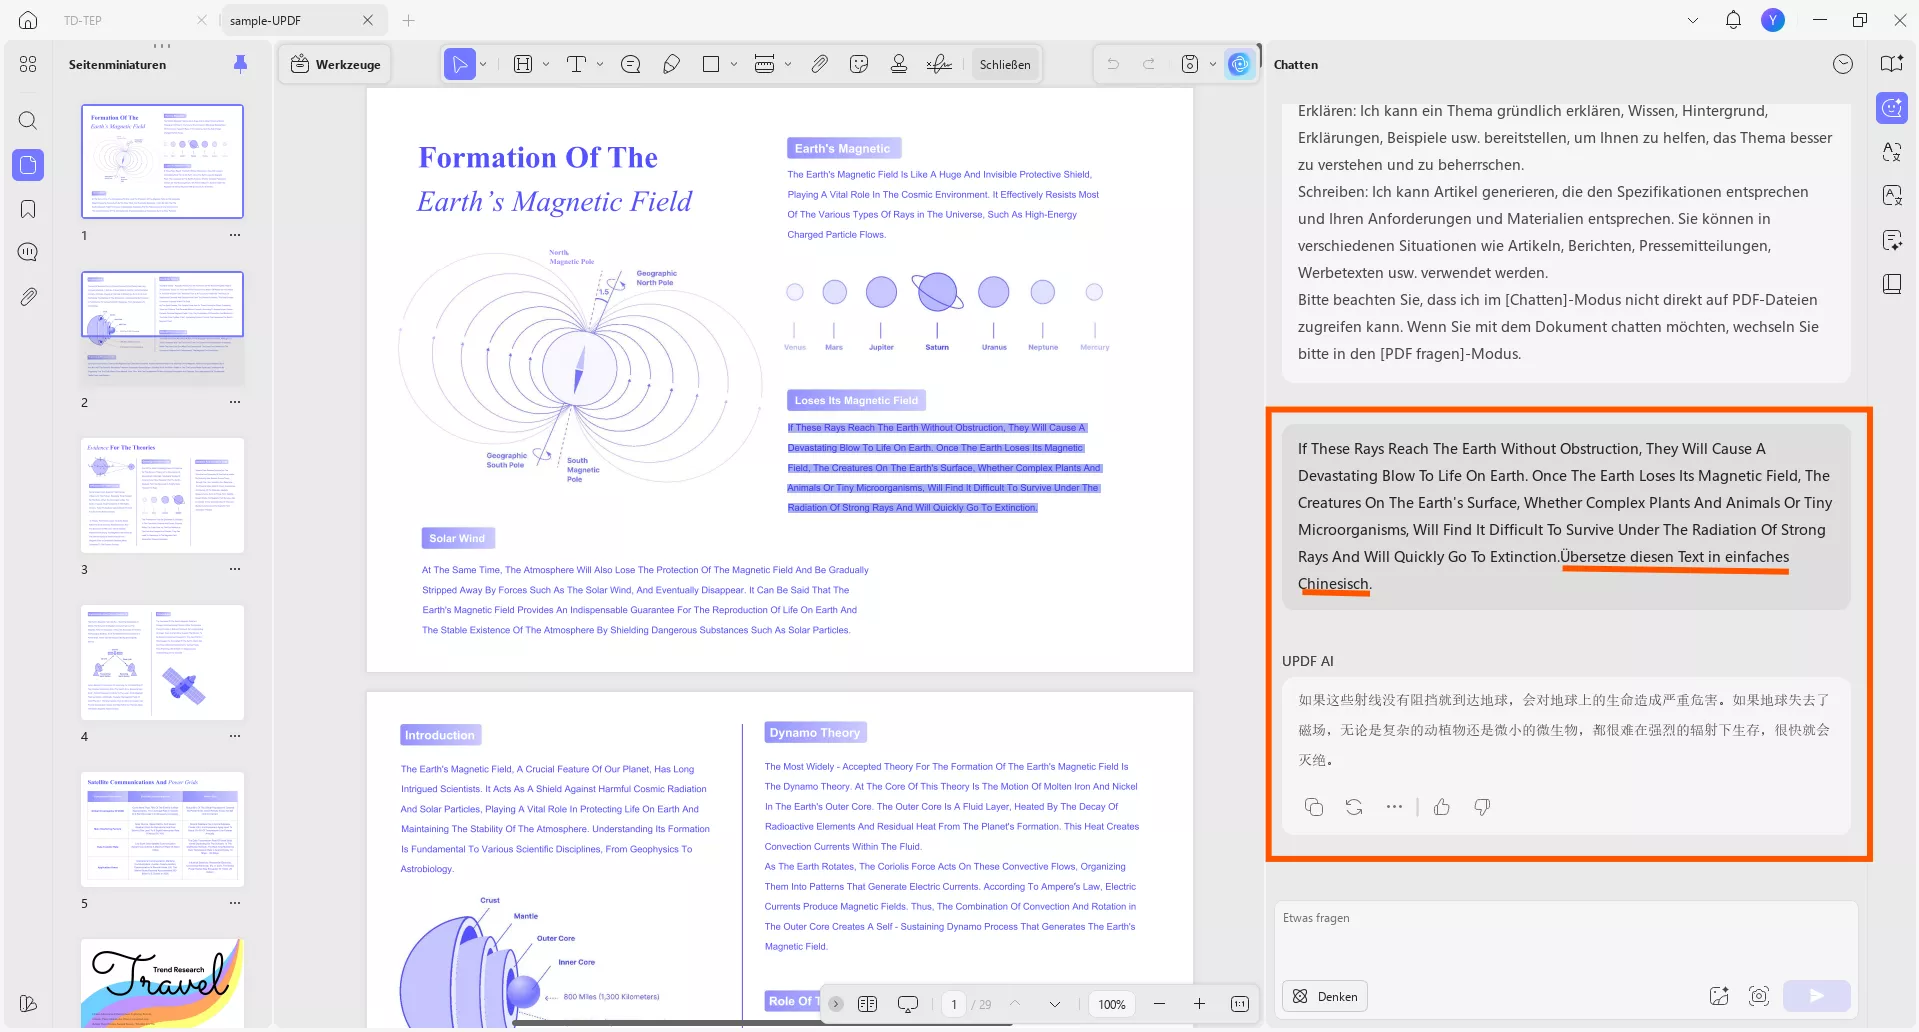Pin the Seitenminiaturen panel
Image resolution: width=1919 pixels, height=1032 pixels.
(240, 63)
